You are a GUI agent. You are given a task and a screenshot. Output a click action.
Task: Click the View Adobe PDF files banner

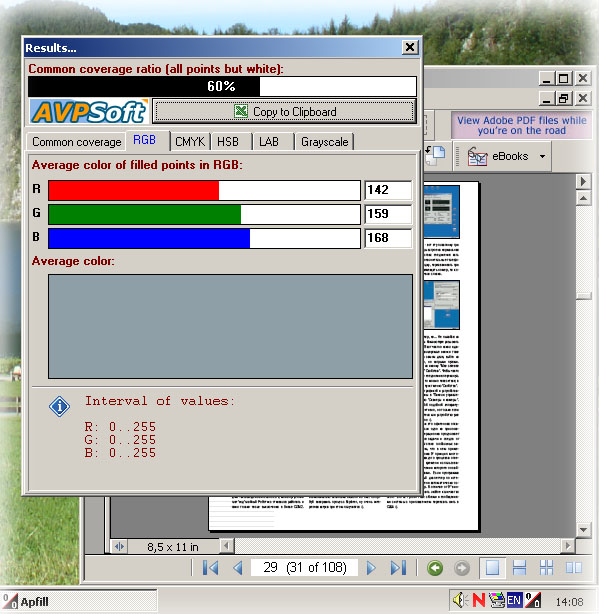tap(521, 125)
